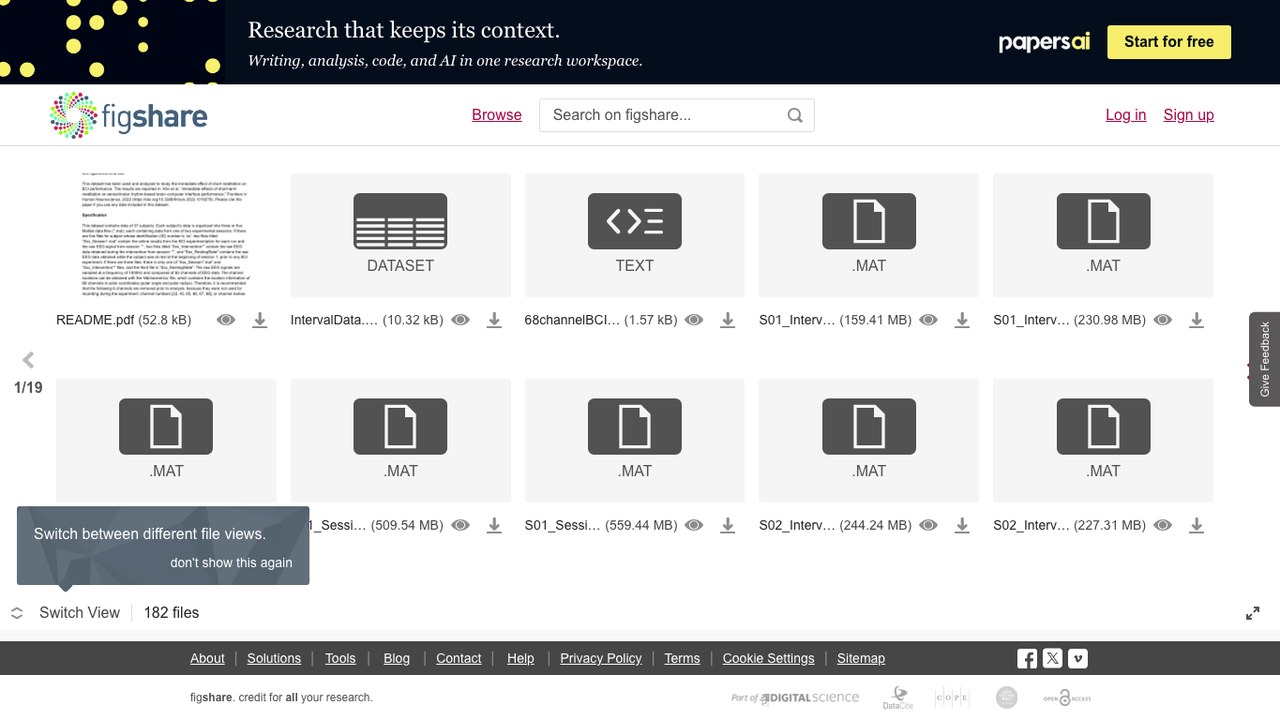
Task: Open the Solutions footer link
Action: [274, 658]
